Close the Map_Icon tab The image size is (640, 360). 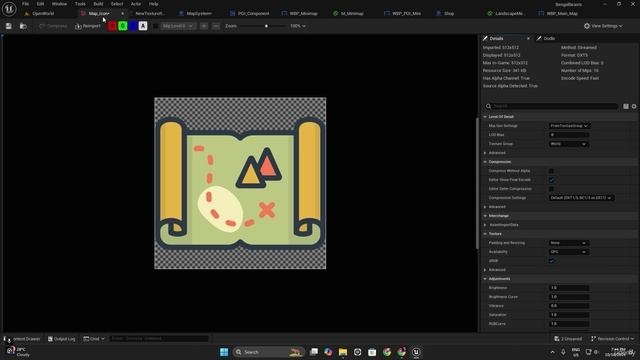tap(122, 13)
